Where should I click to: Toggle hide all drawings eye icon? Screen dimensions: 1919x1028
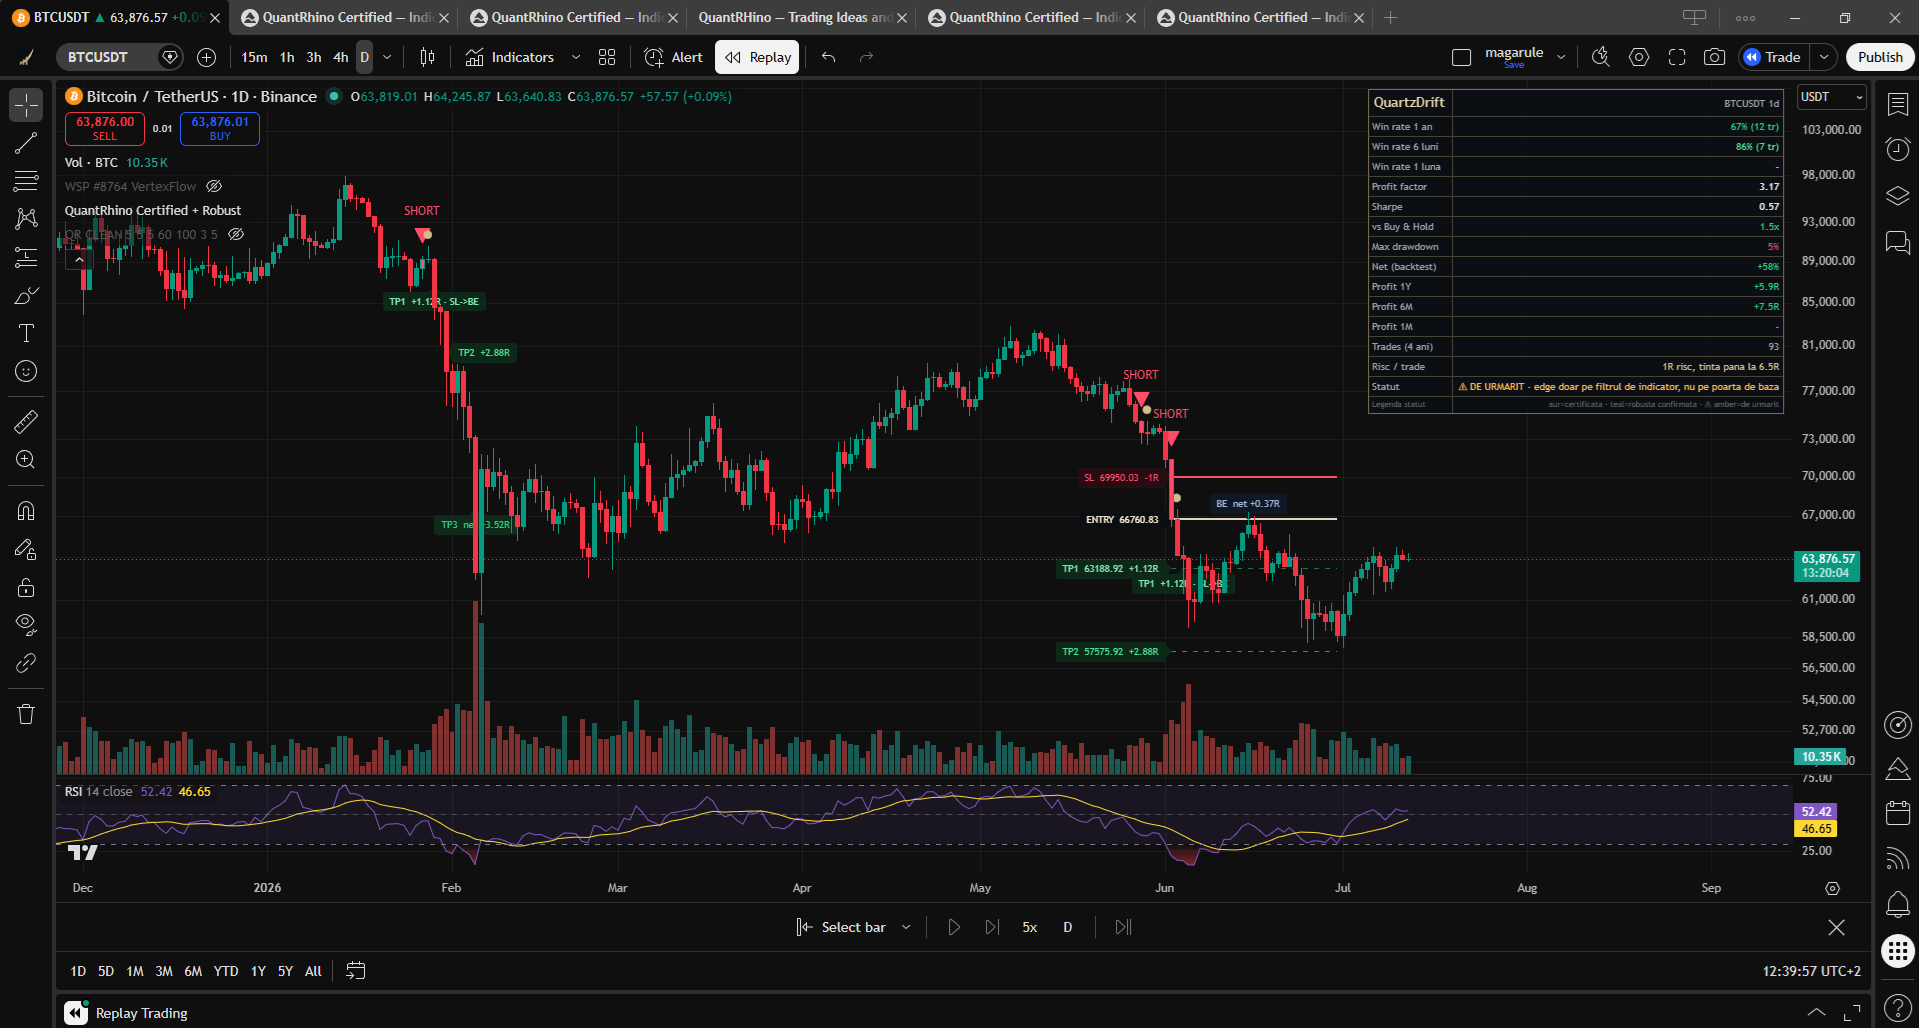[x=26, y=625]
